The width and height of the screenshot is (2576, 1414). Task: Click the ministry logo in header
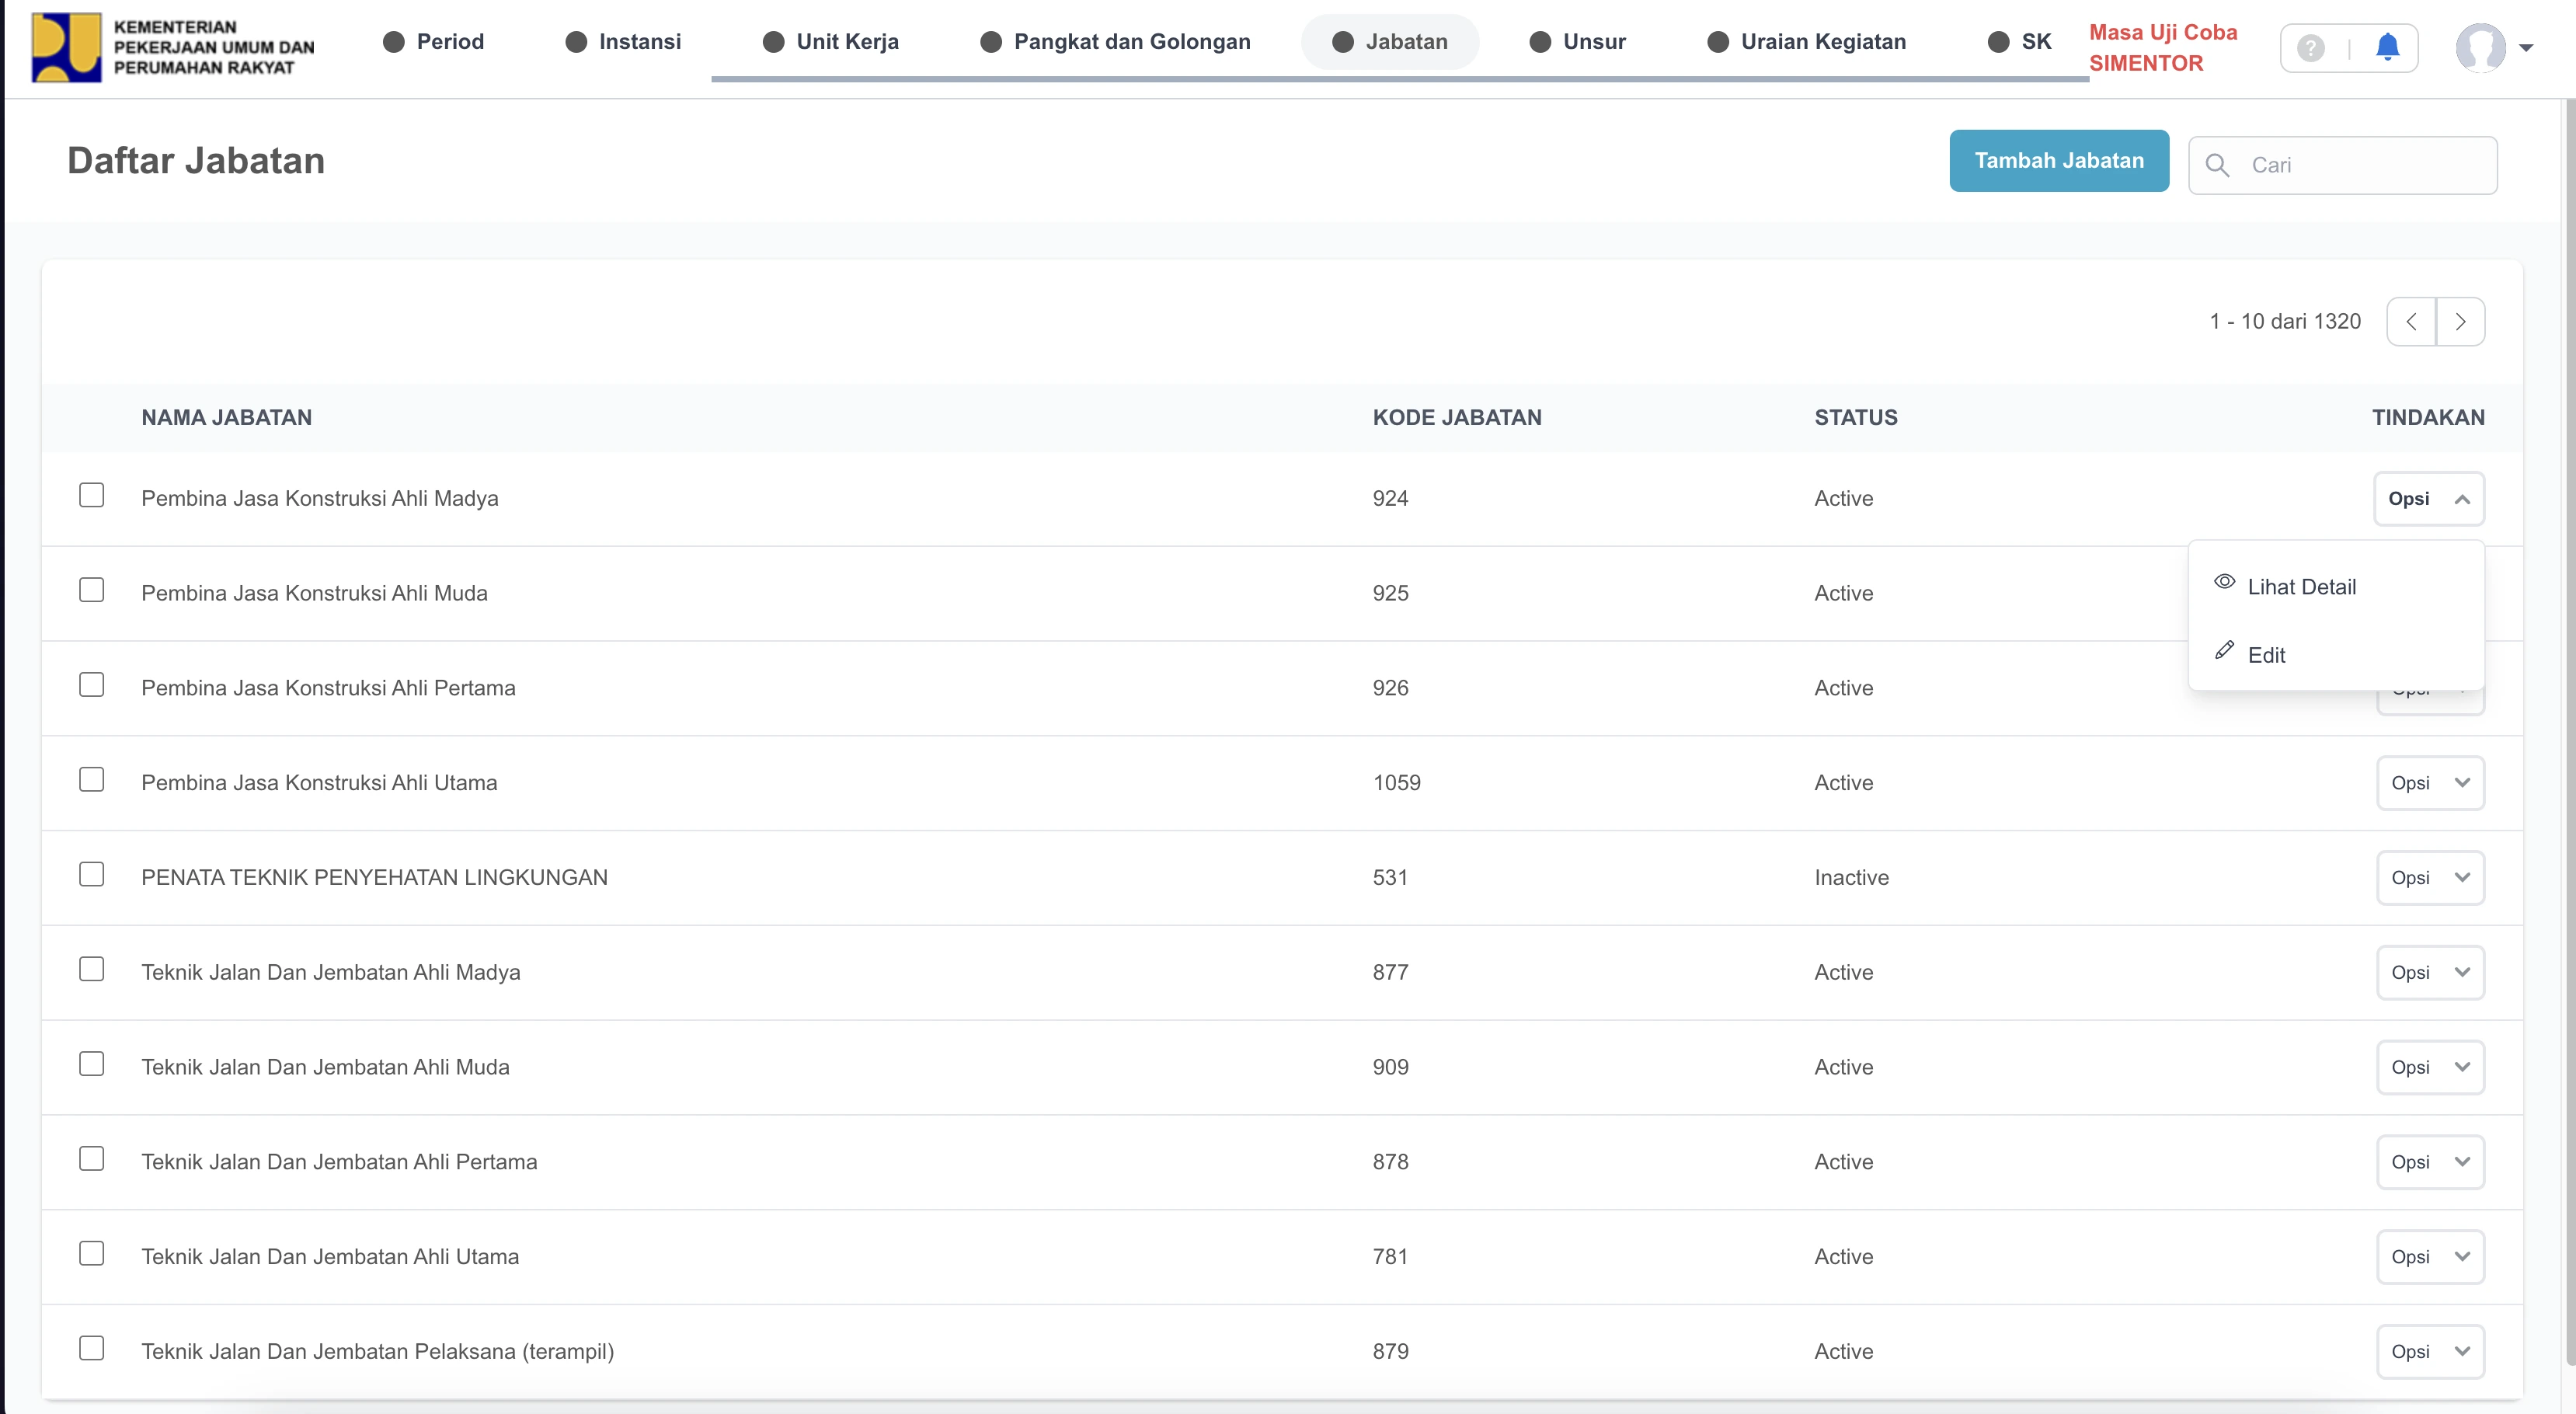pyautogui.click(x=66, y=46)
